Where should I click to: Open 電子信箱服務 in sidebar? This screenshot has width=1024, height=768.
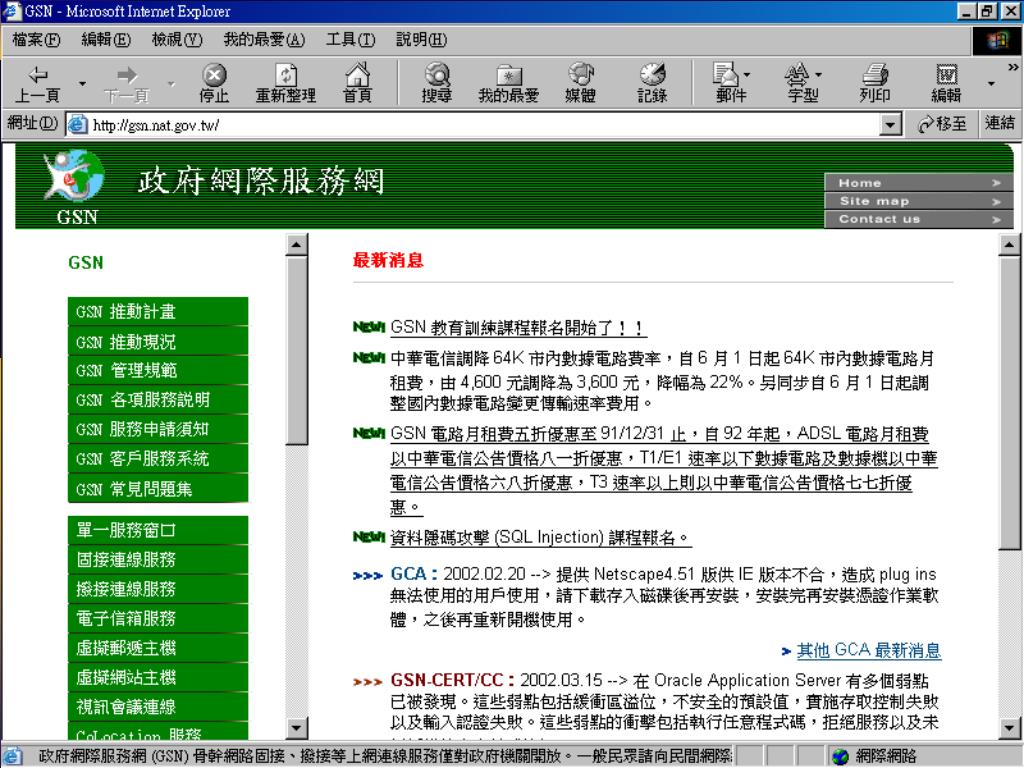coord(158,618)
